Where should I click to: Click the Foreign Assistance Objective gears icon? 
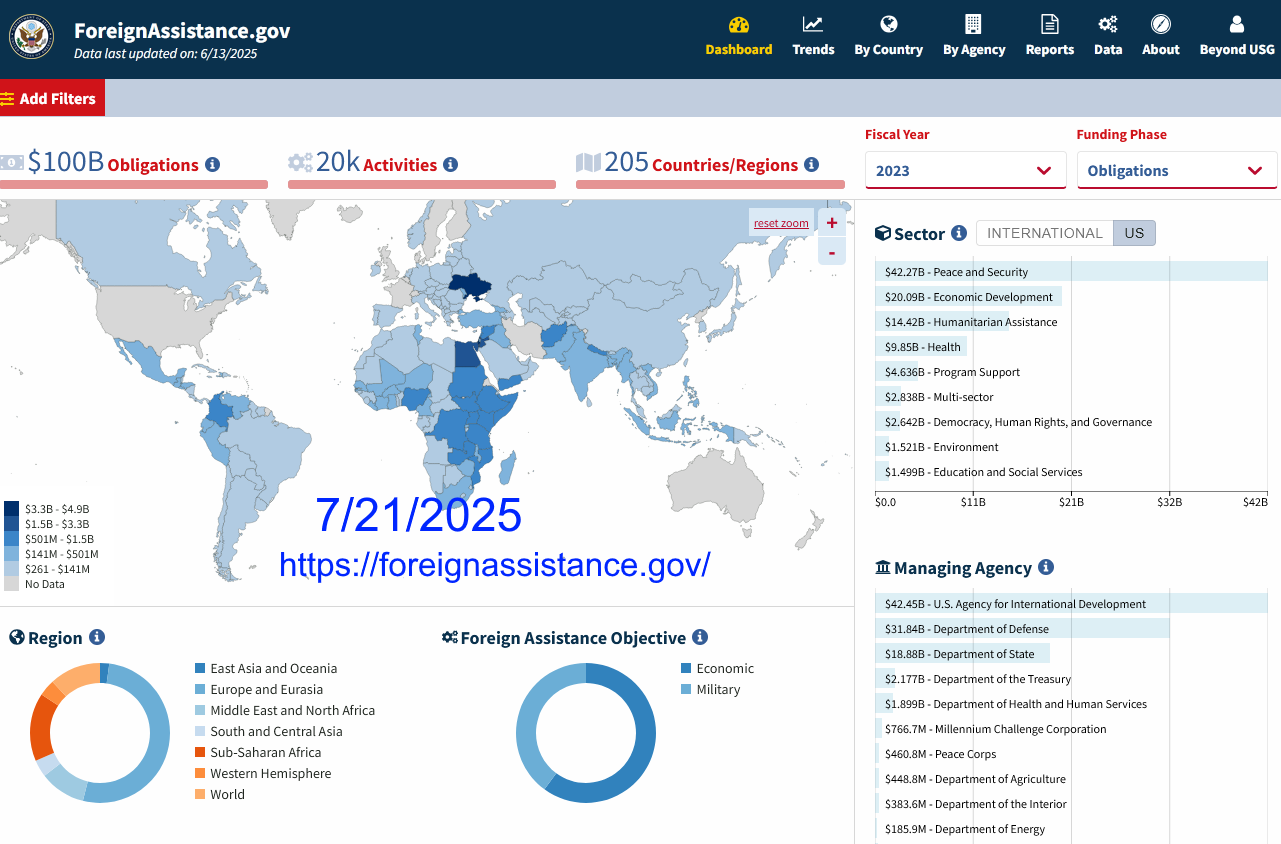tap(449, 637)
